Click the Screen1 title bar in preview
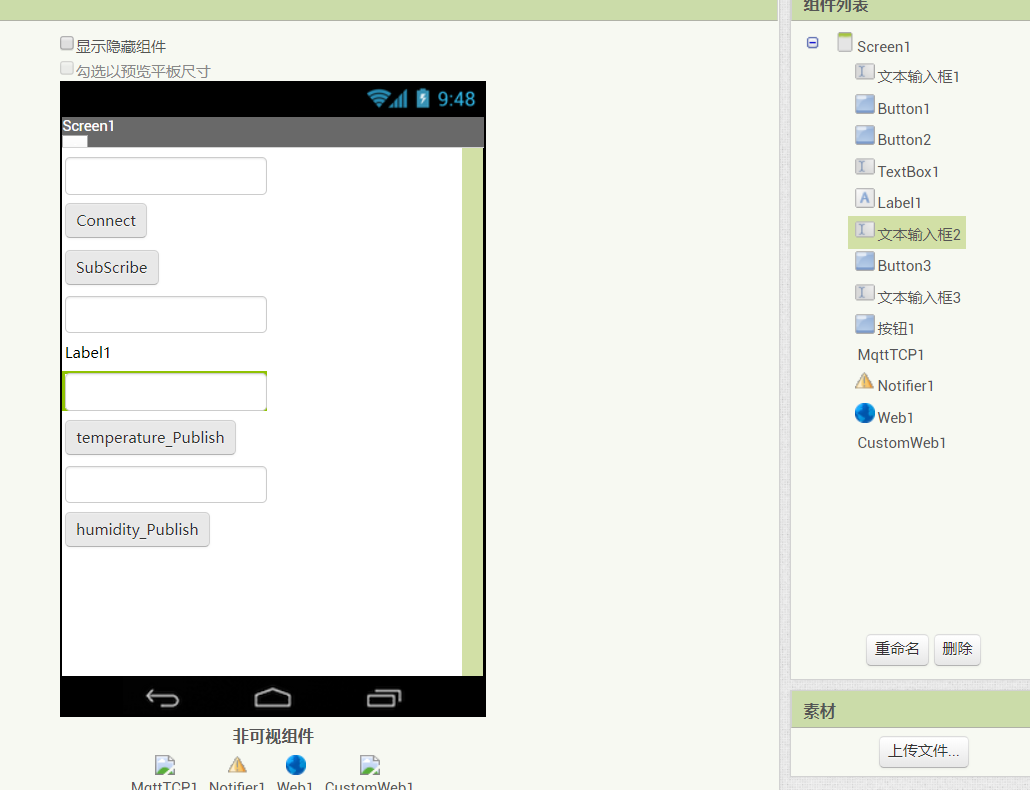This screenshot has height=790, width=1030. [x=273, y=132]
